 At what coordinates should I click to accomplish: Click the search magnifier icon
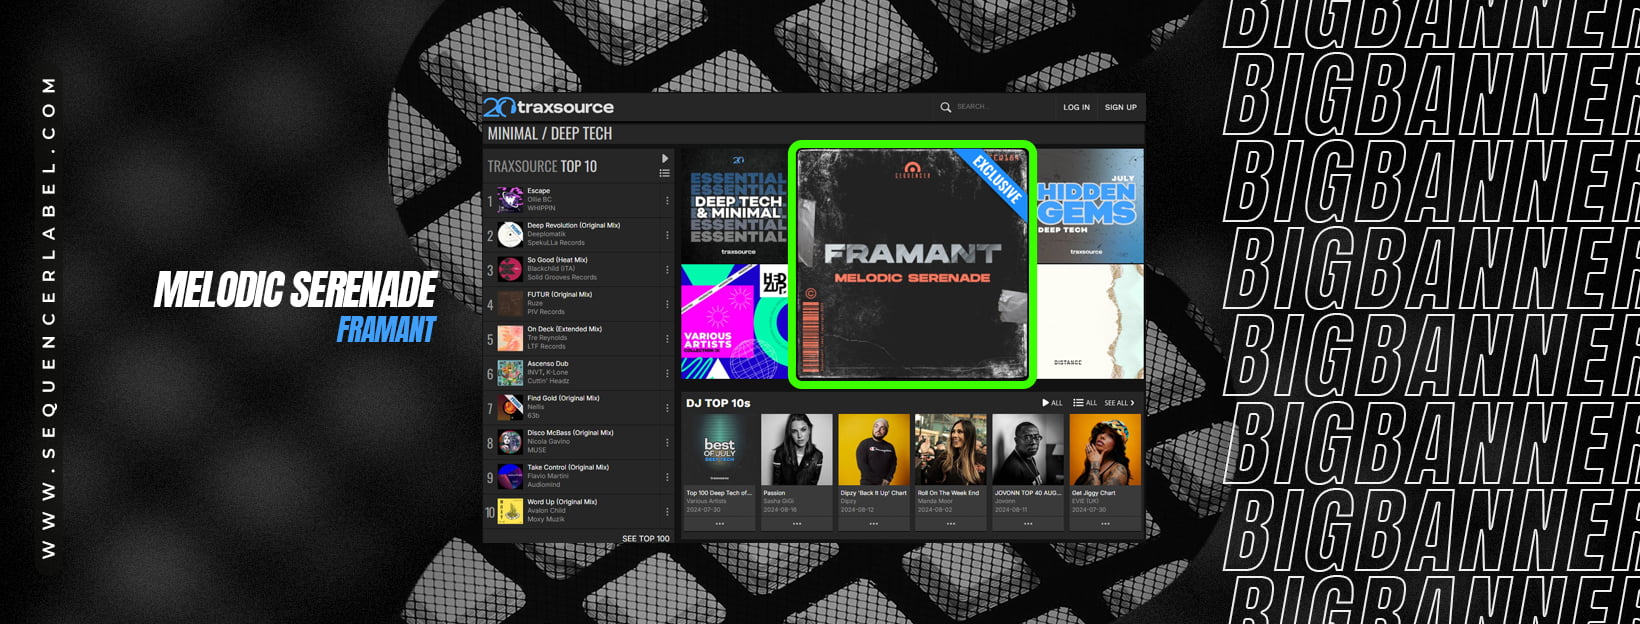click(x=945, y=107)
